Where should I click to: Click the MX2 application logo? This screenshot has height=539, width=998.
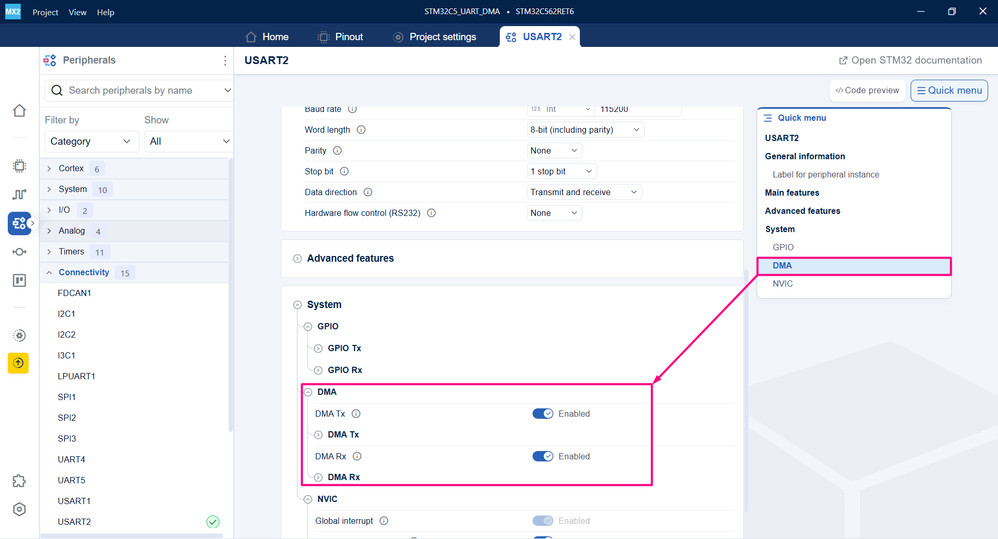coord(13,11)
